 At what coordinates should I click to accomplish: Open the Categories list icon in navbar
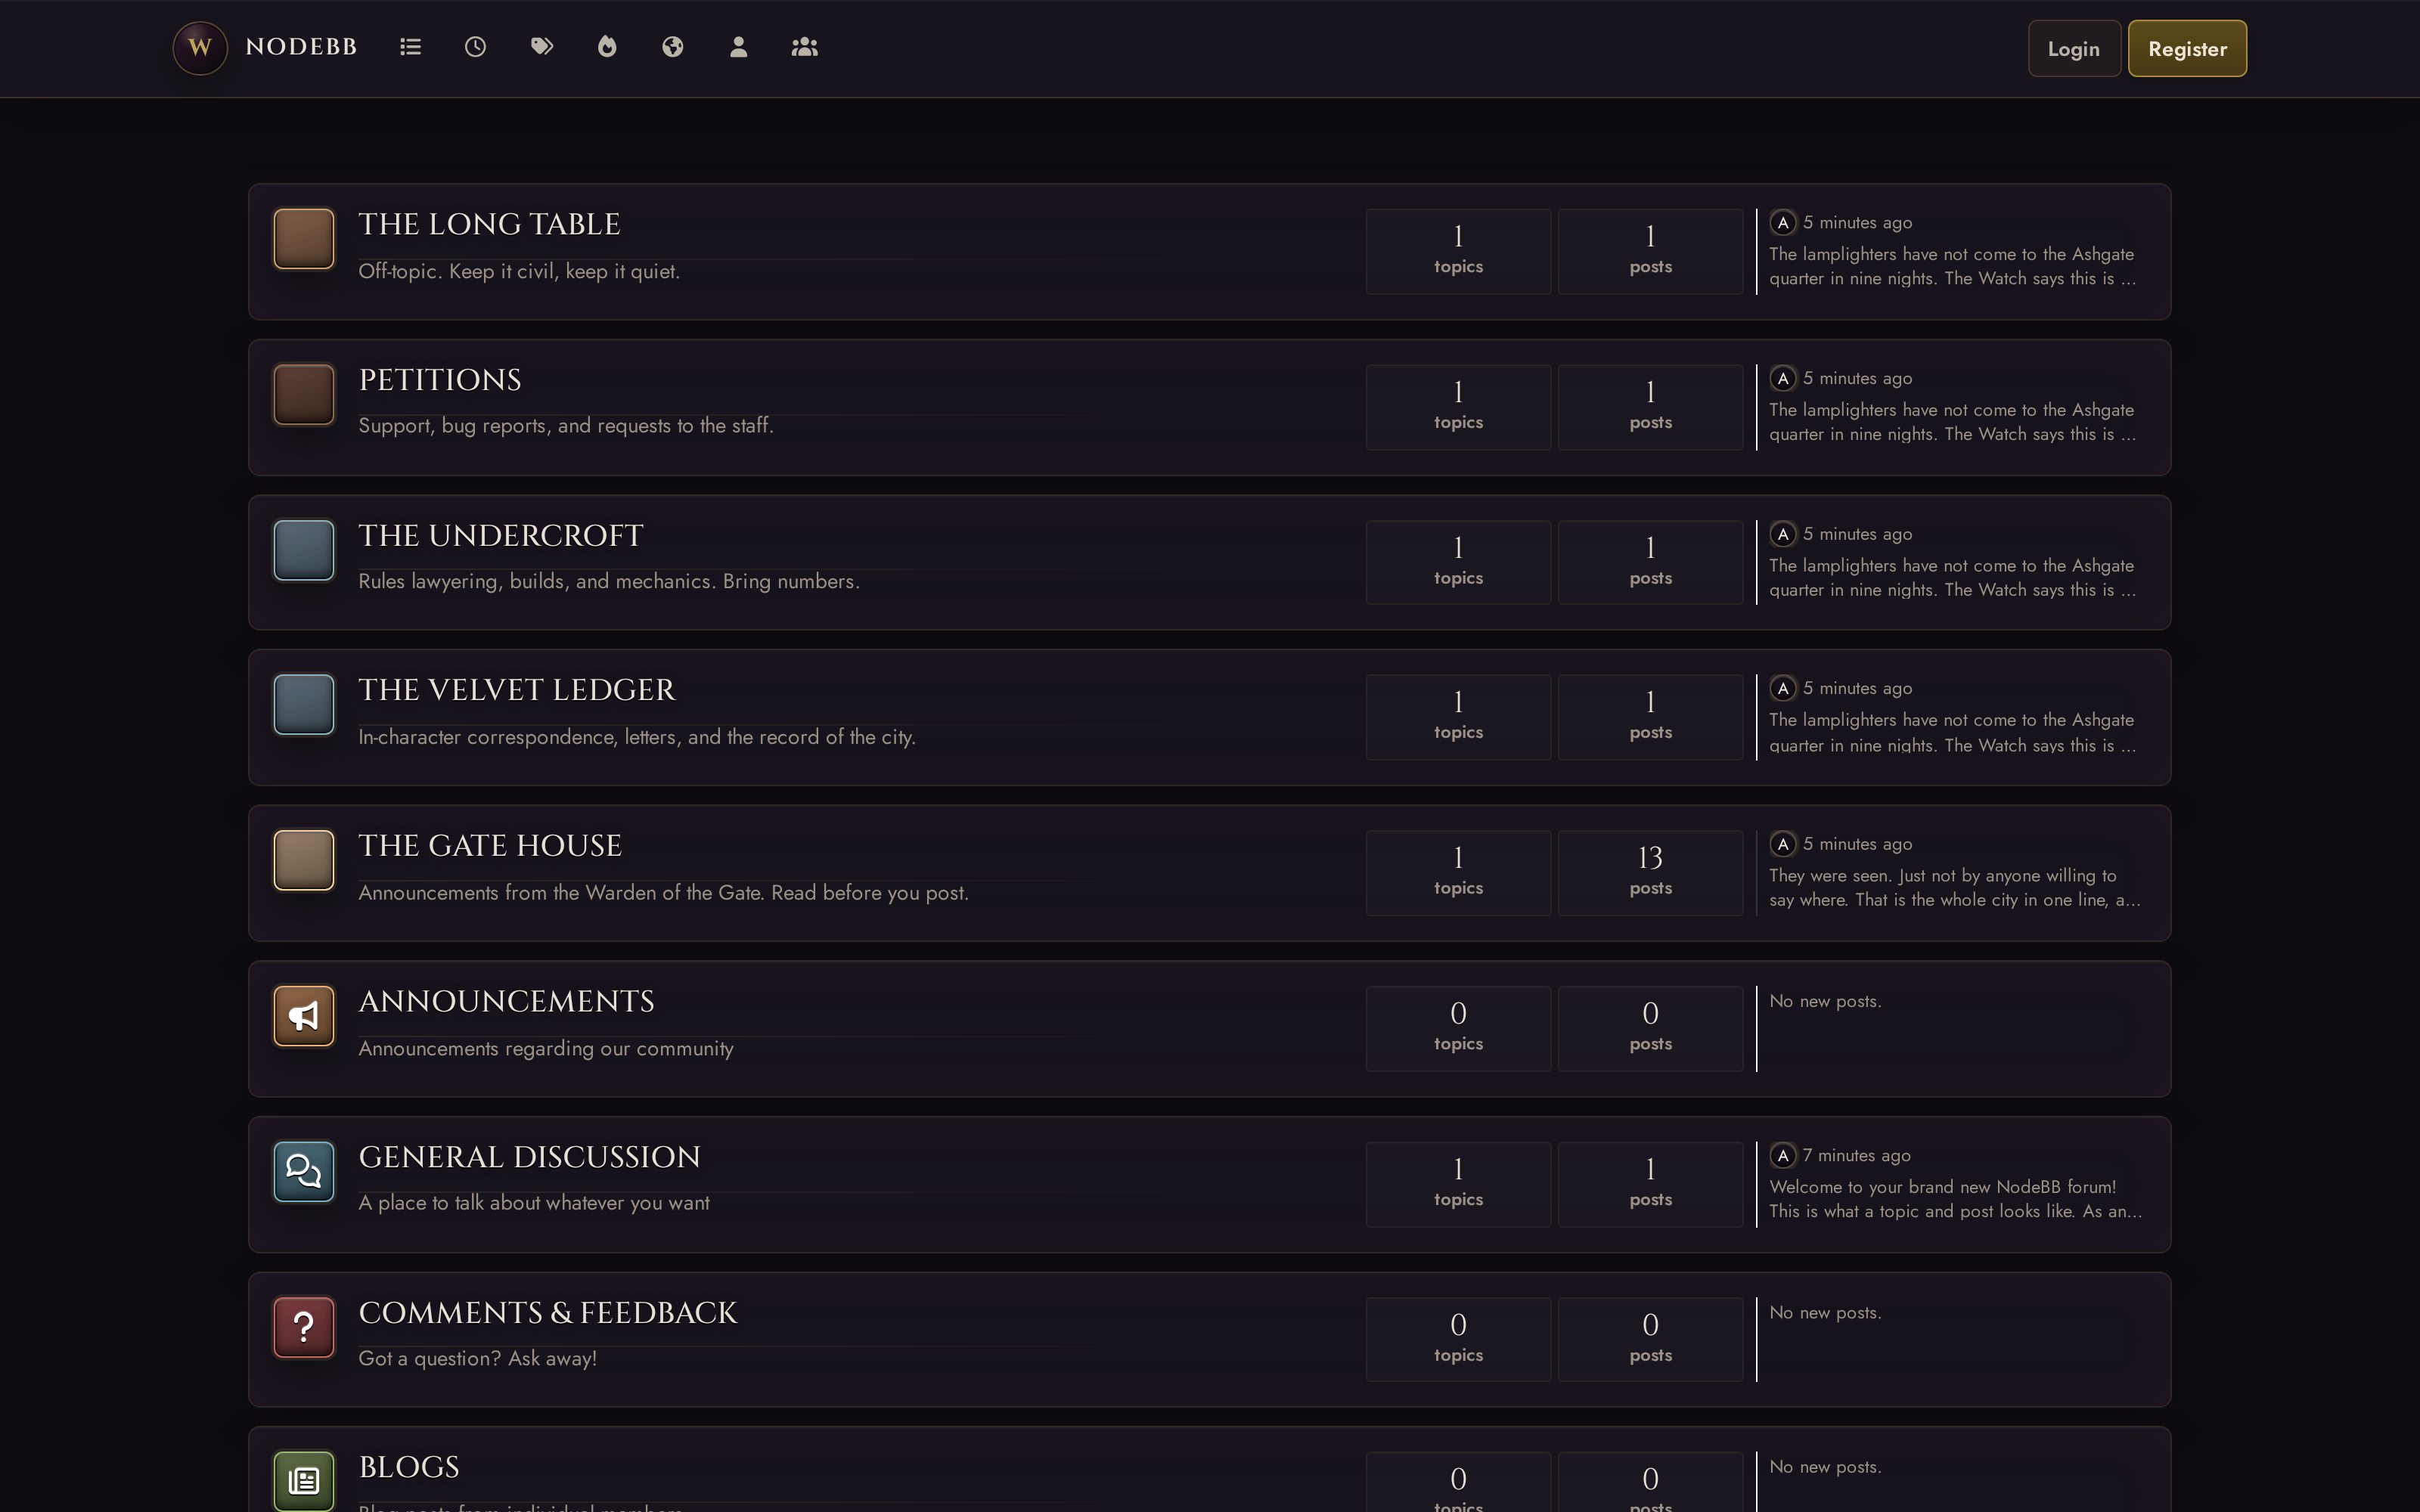tap(410, 47)
